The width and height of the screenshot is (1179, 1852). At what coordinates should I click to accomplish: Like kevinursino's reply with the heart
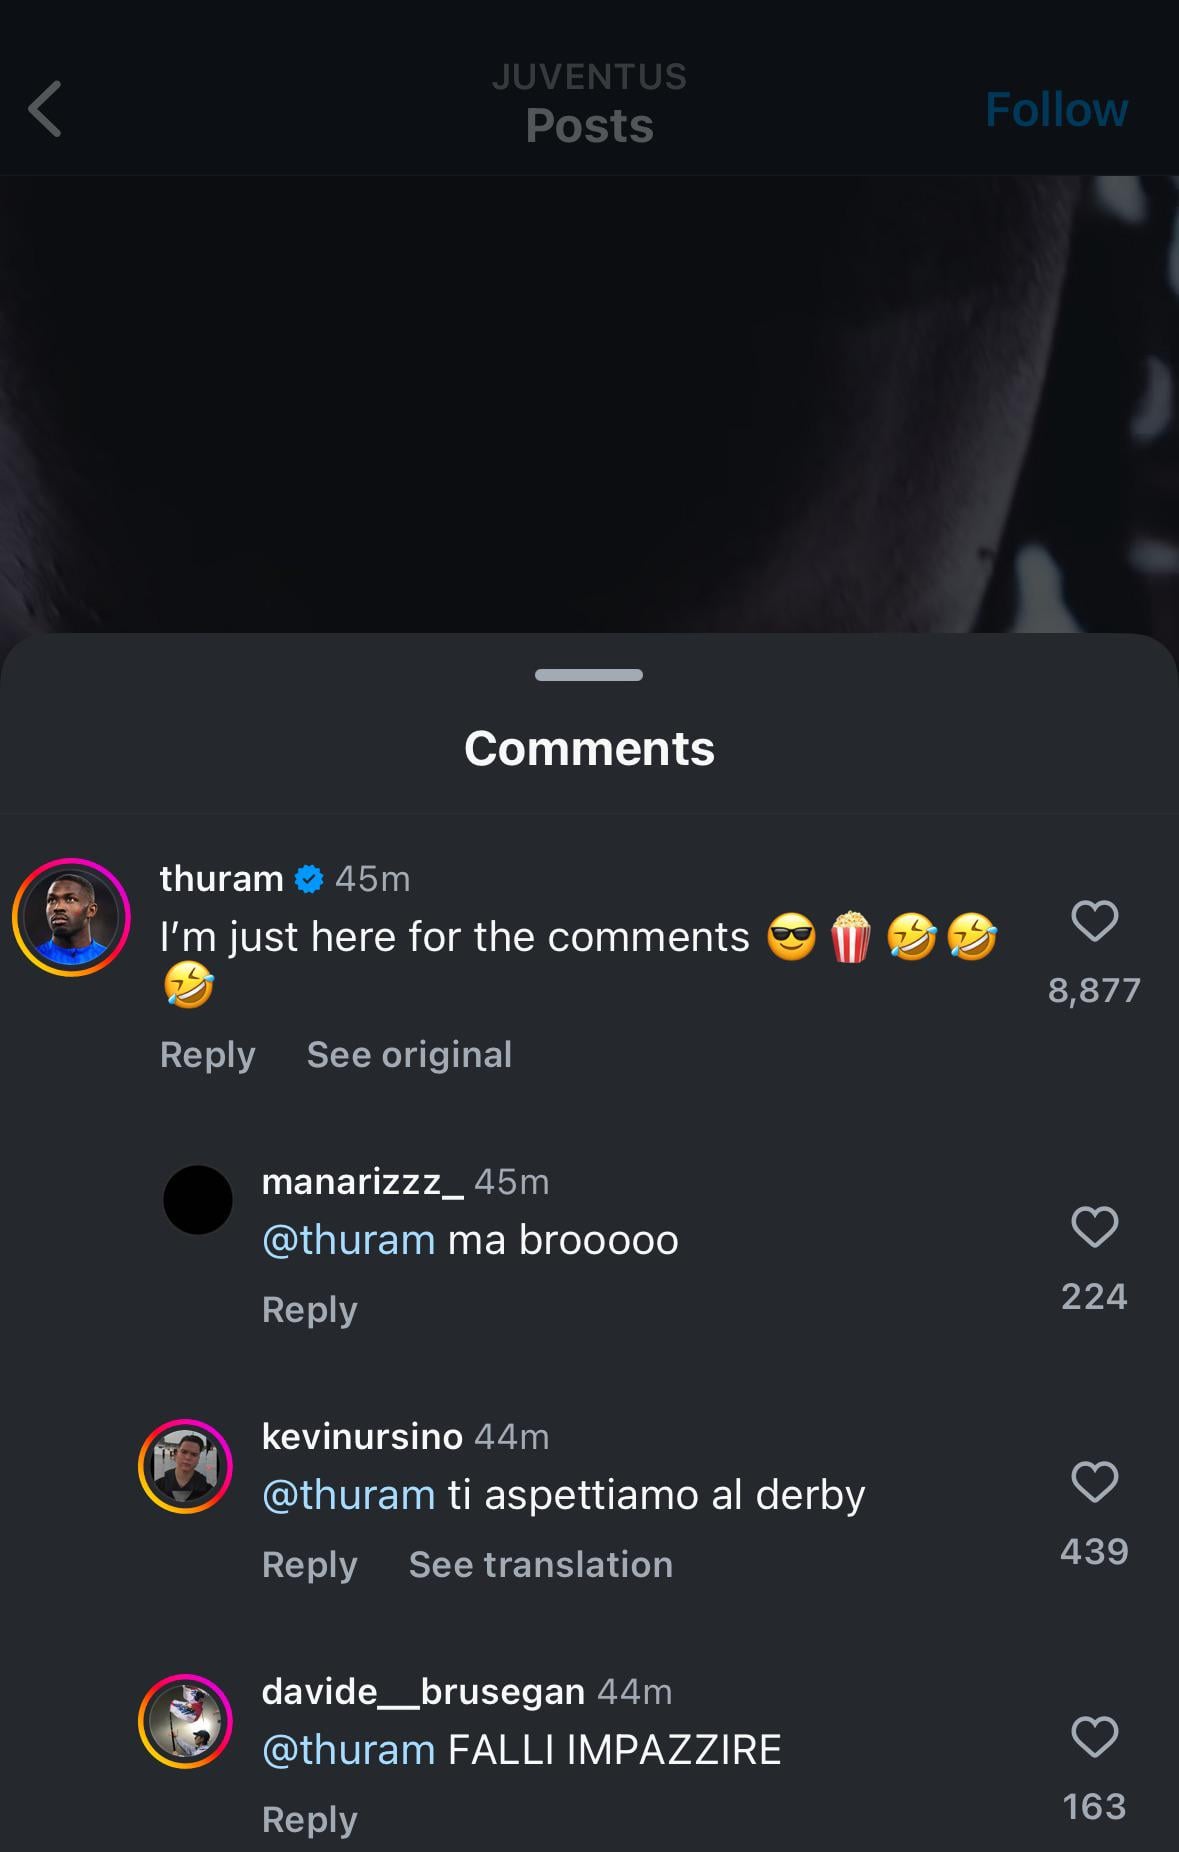[x=1094, y=1482]
